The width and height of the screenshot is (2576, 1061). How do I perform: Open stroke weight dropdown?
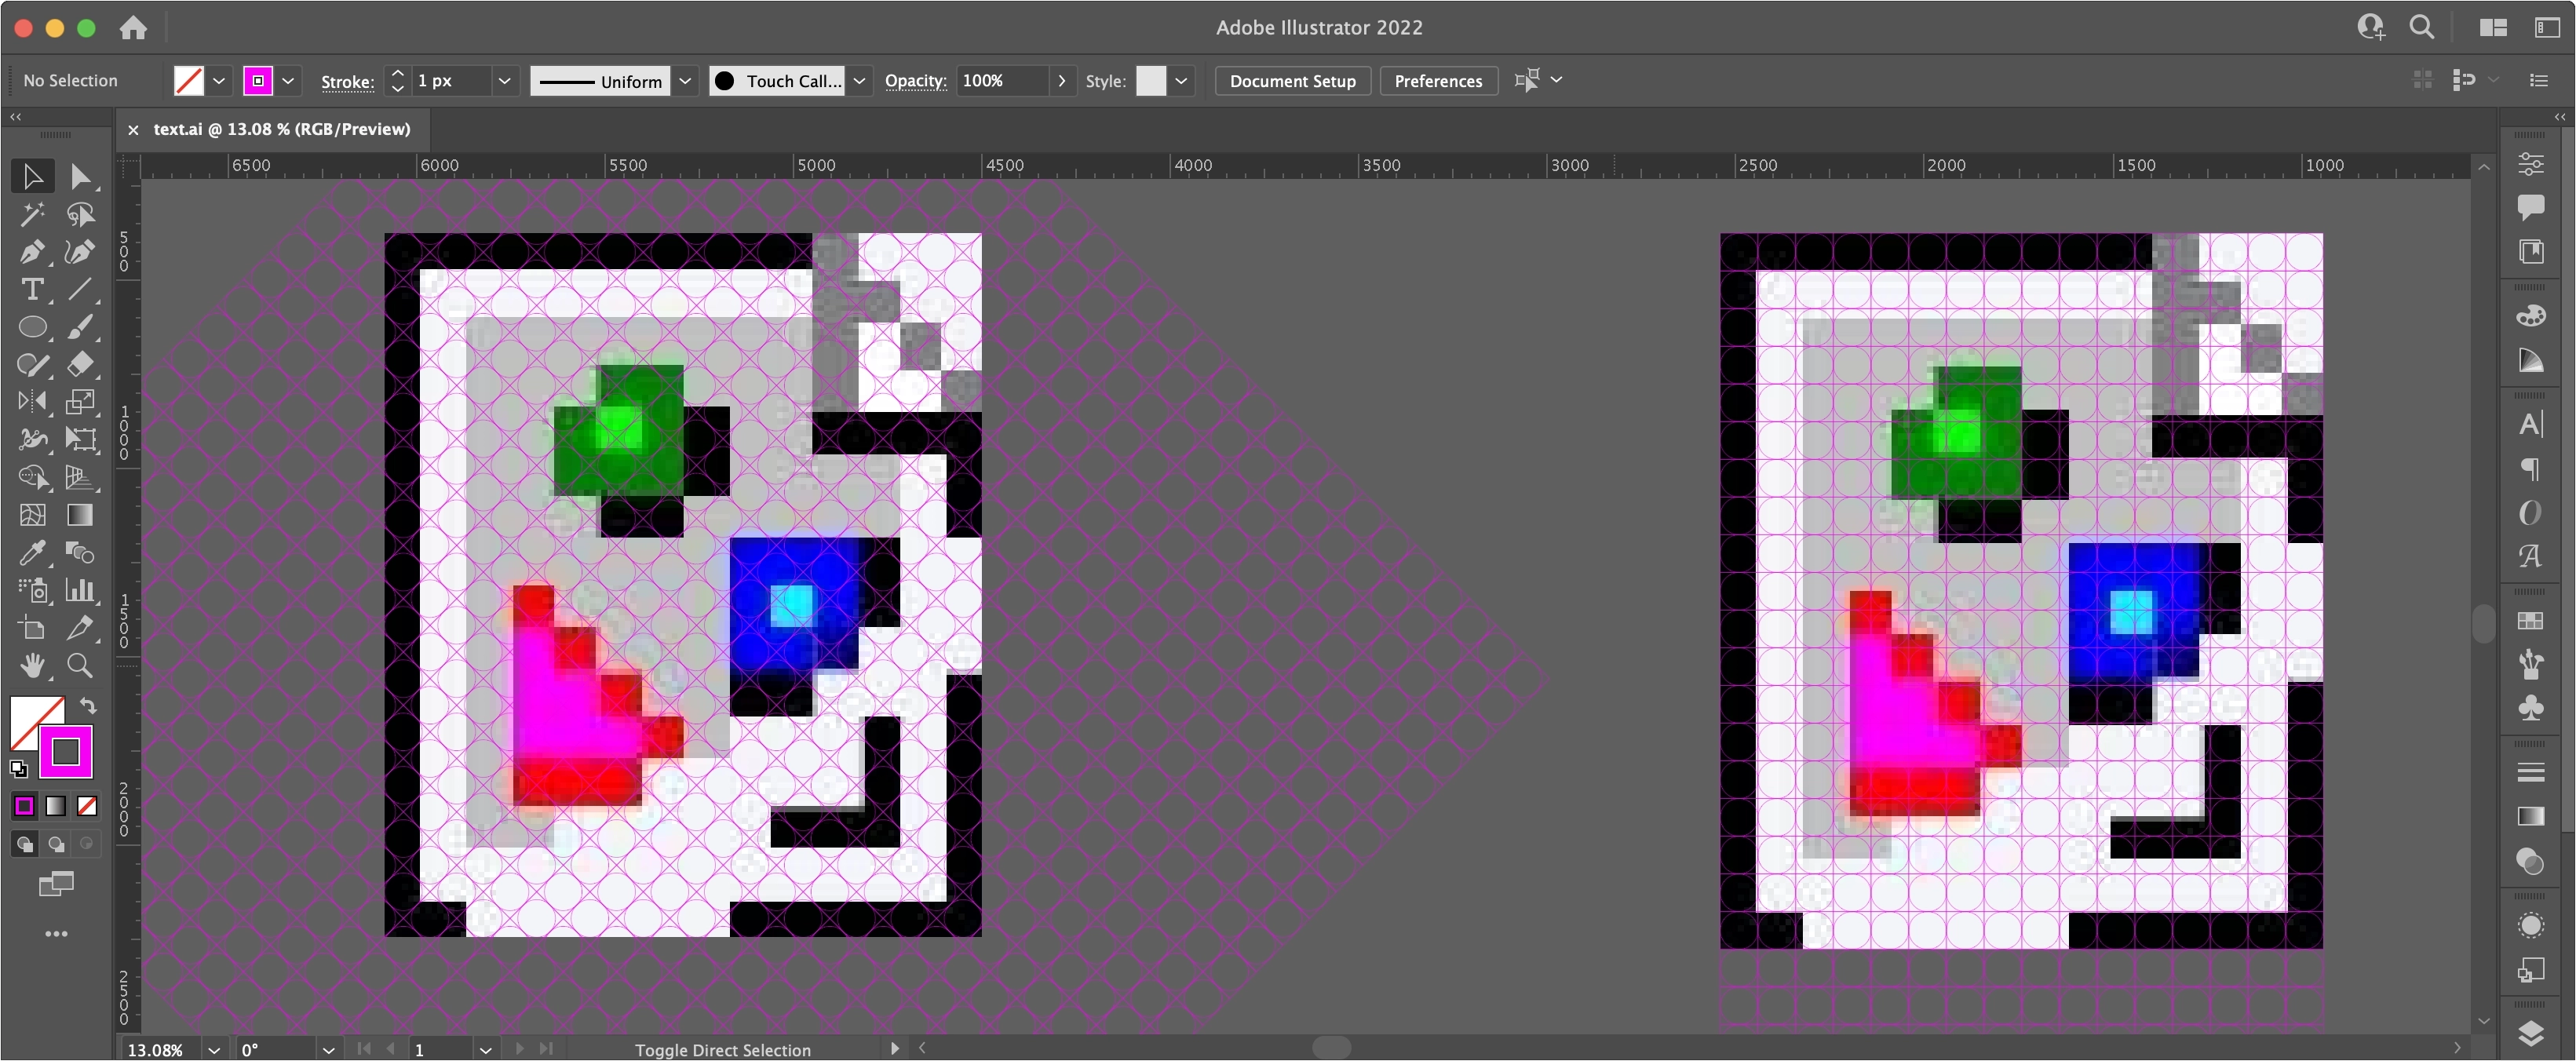pos(505,81)
